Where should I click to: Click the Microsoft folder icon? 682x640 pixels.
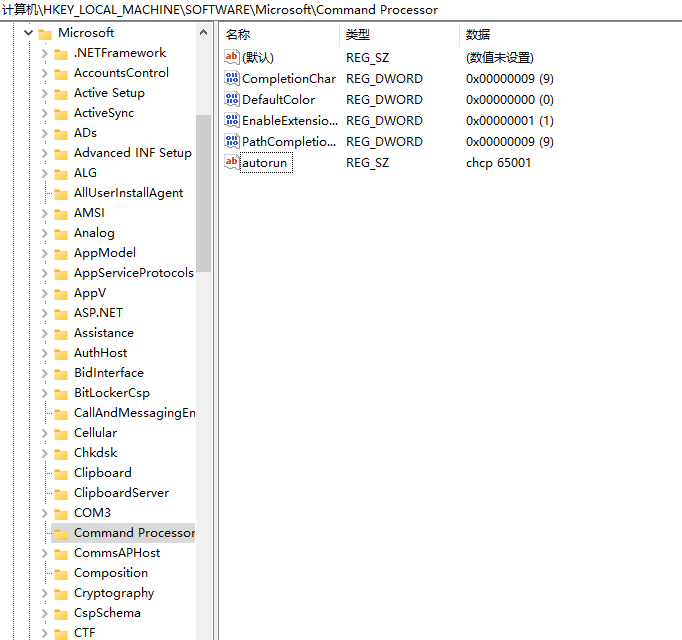(x=45, y=34)
